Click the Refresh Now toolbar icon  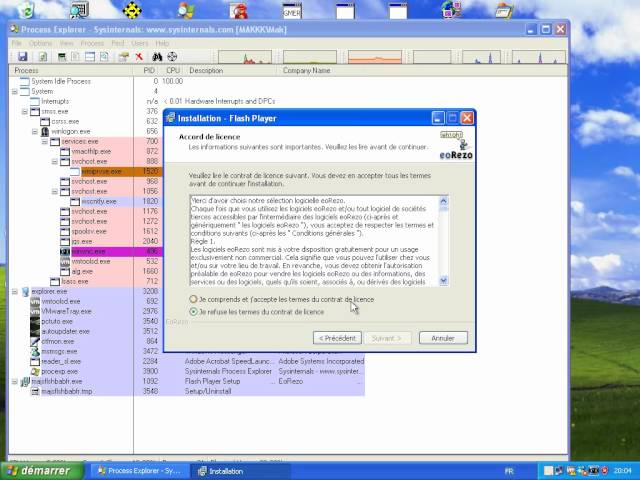click(x=42, y=57)
